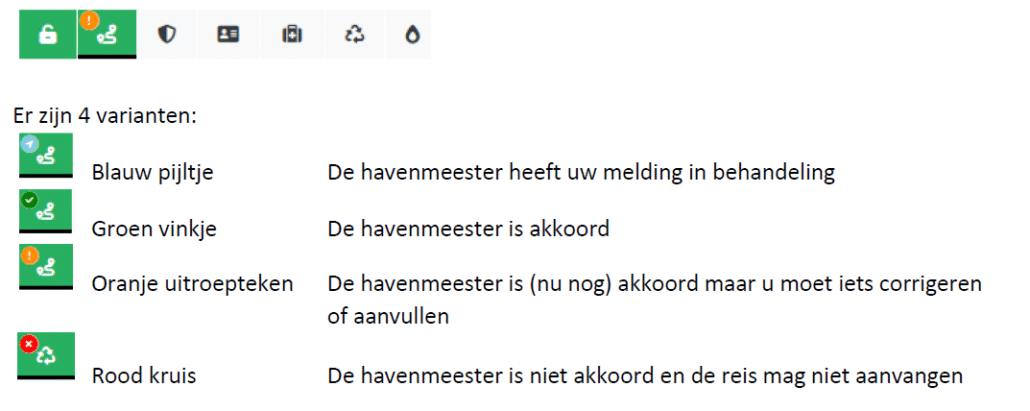Click the 'reis mag niet aanvangen' description
Image resolution: width=1030 pixels, height=411 pixels.
click(850, 376)
